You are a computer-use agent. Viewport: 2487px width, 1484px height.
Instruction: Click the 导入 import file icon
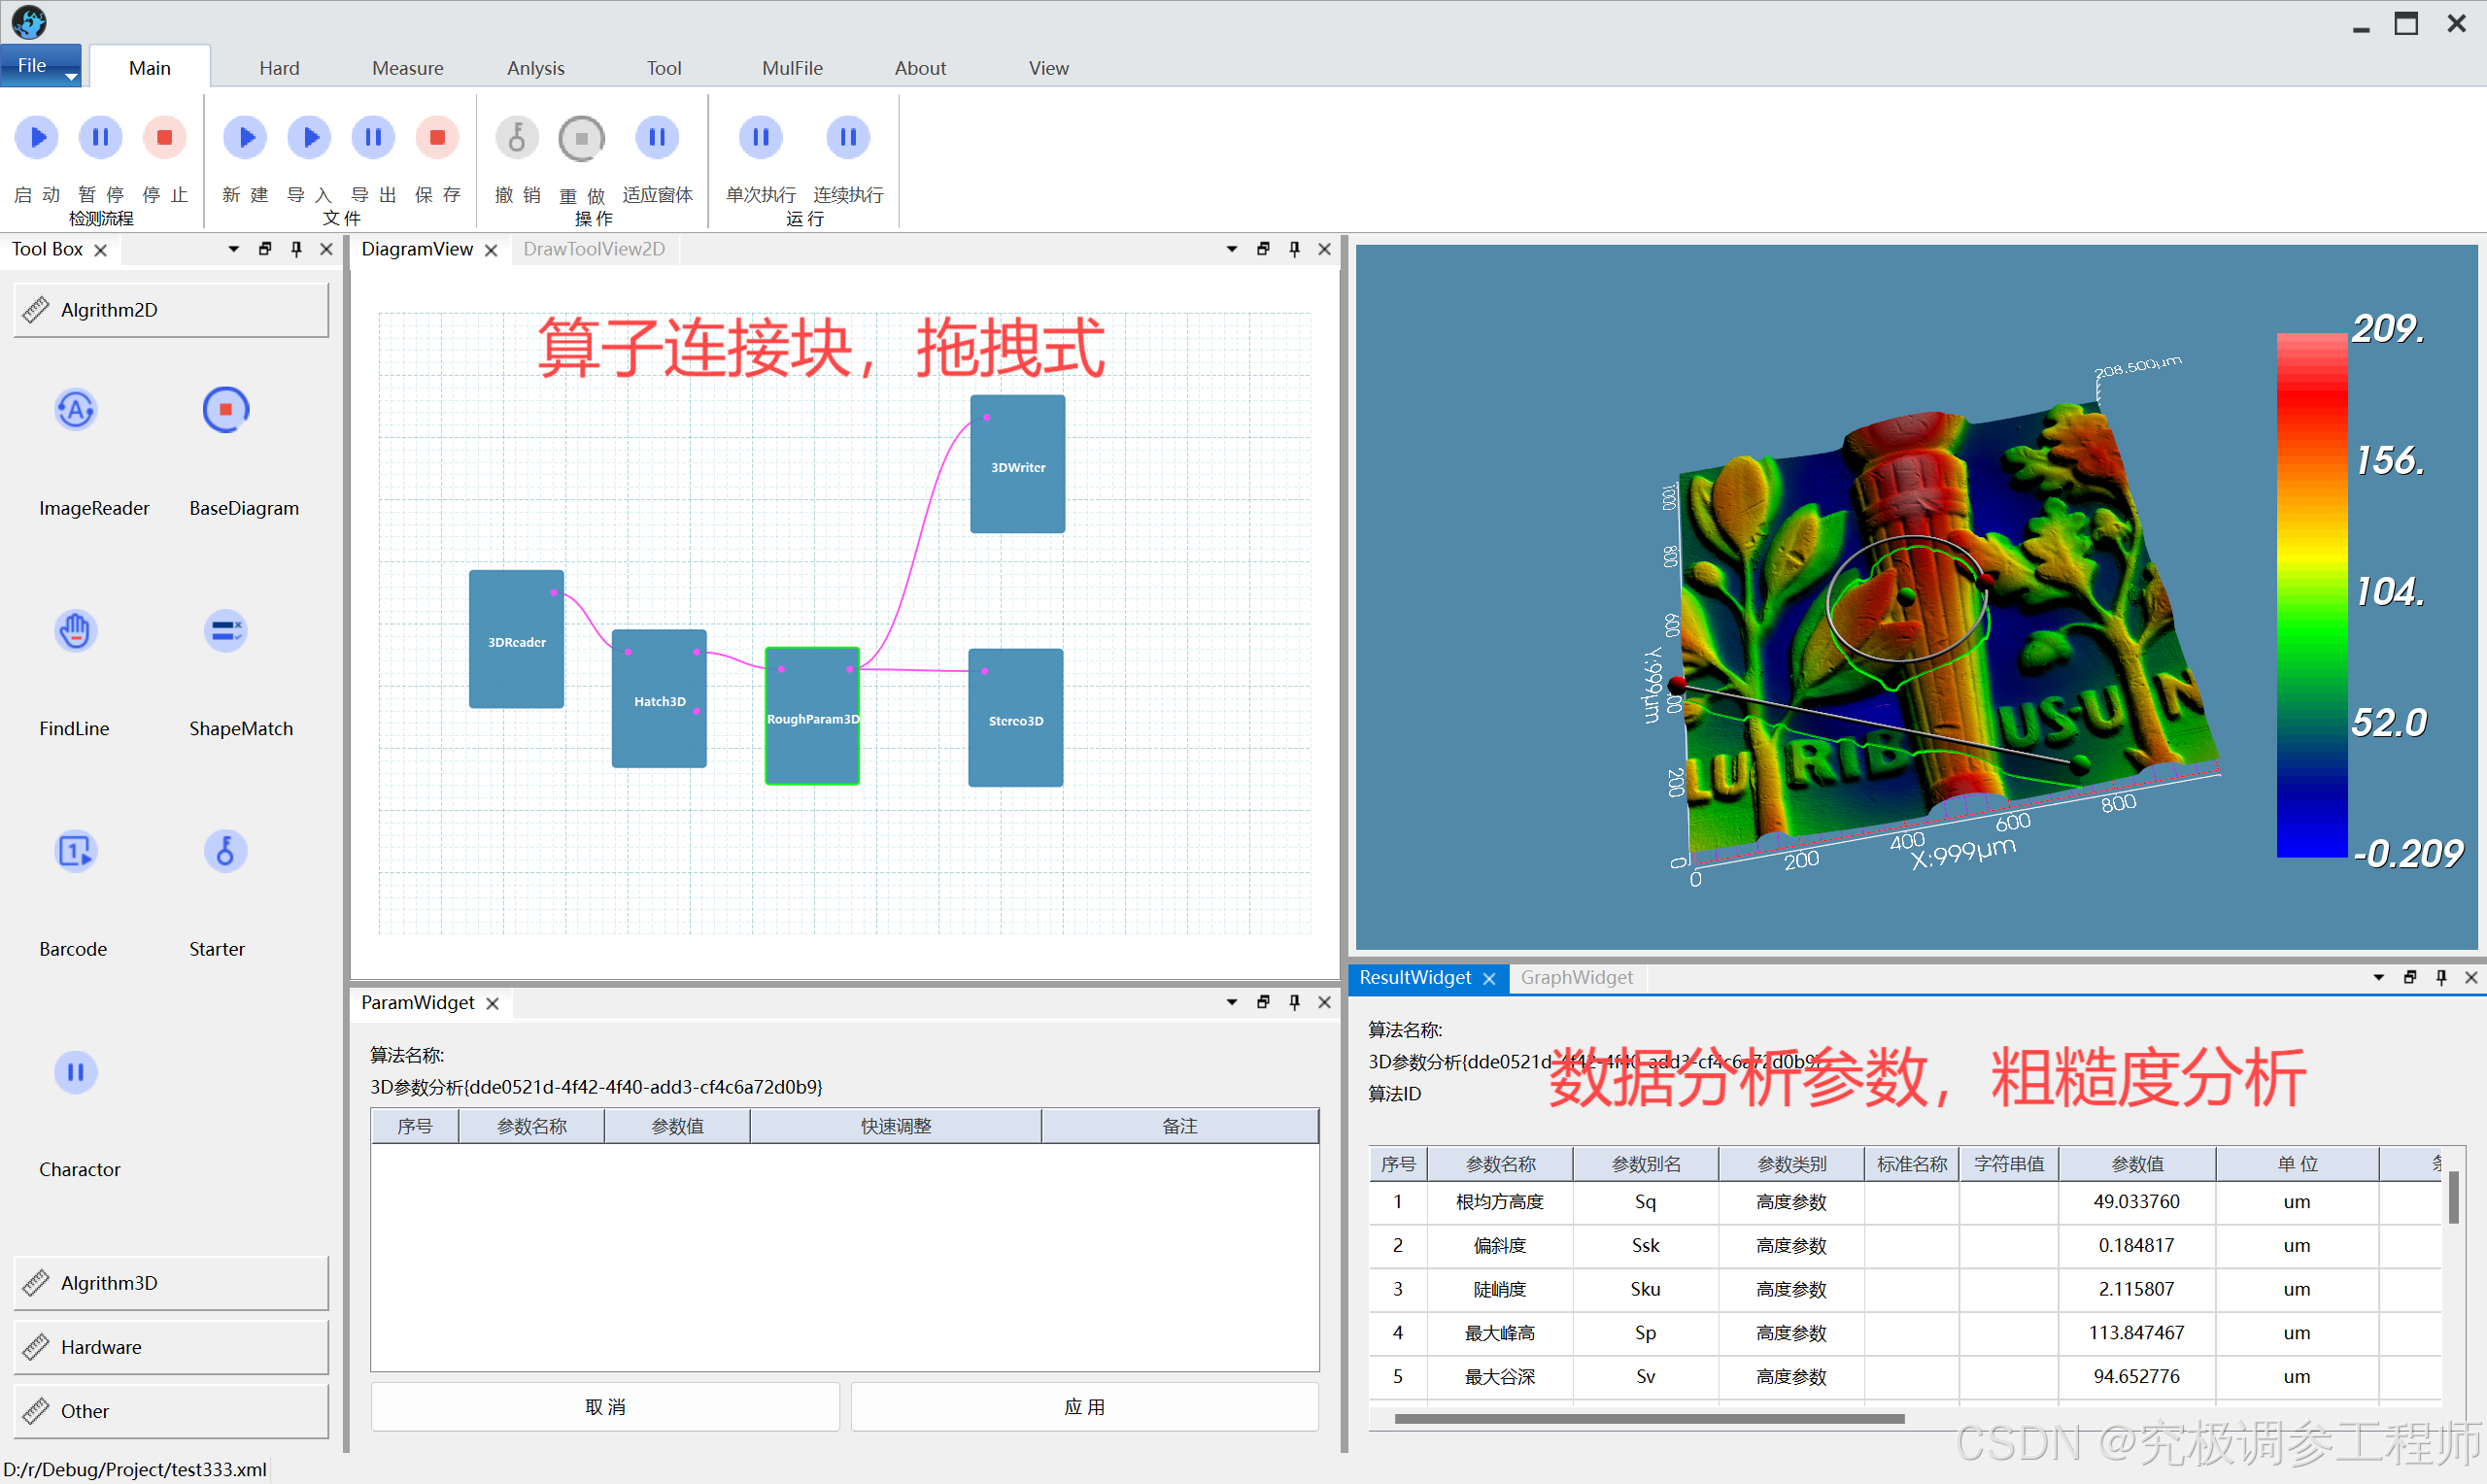click(x=309, y=137)
